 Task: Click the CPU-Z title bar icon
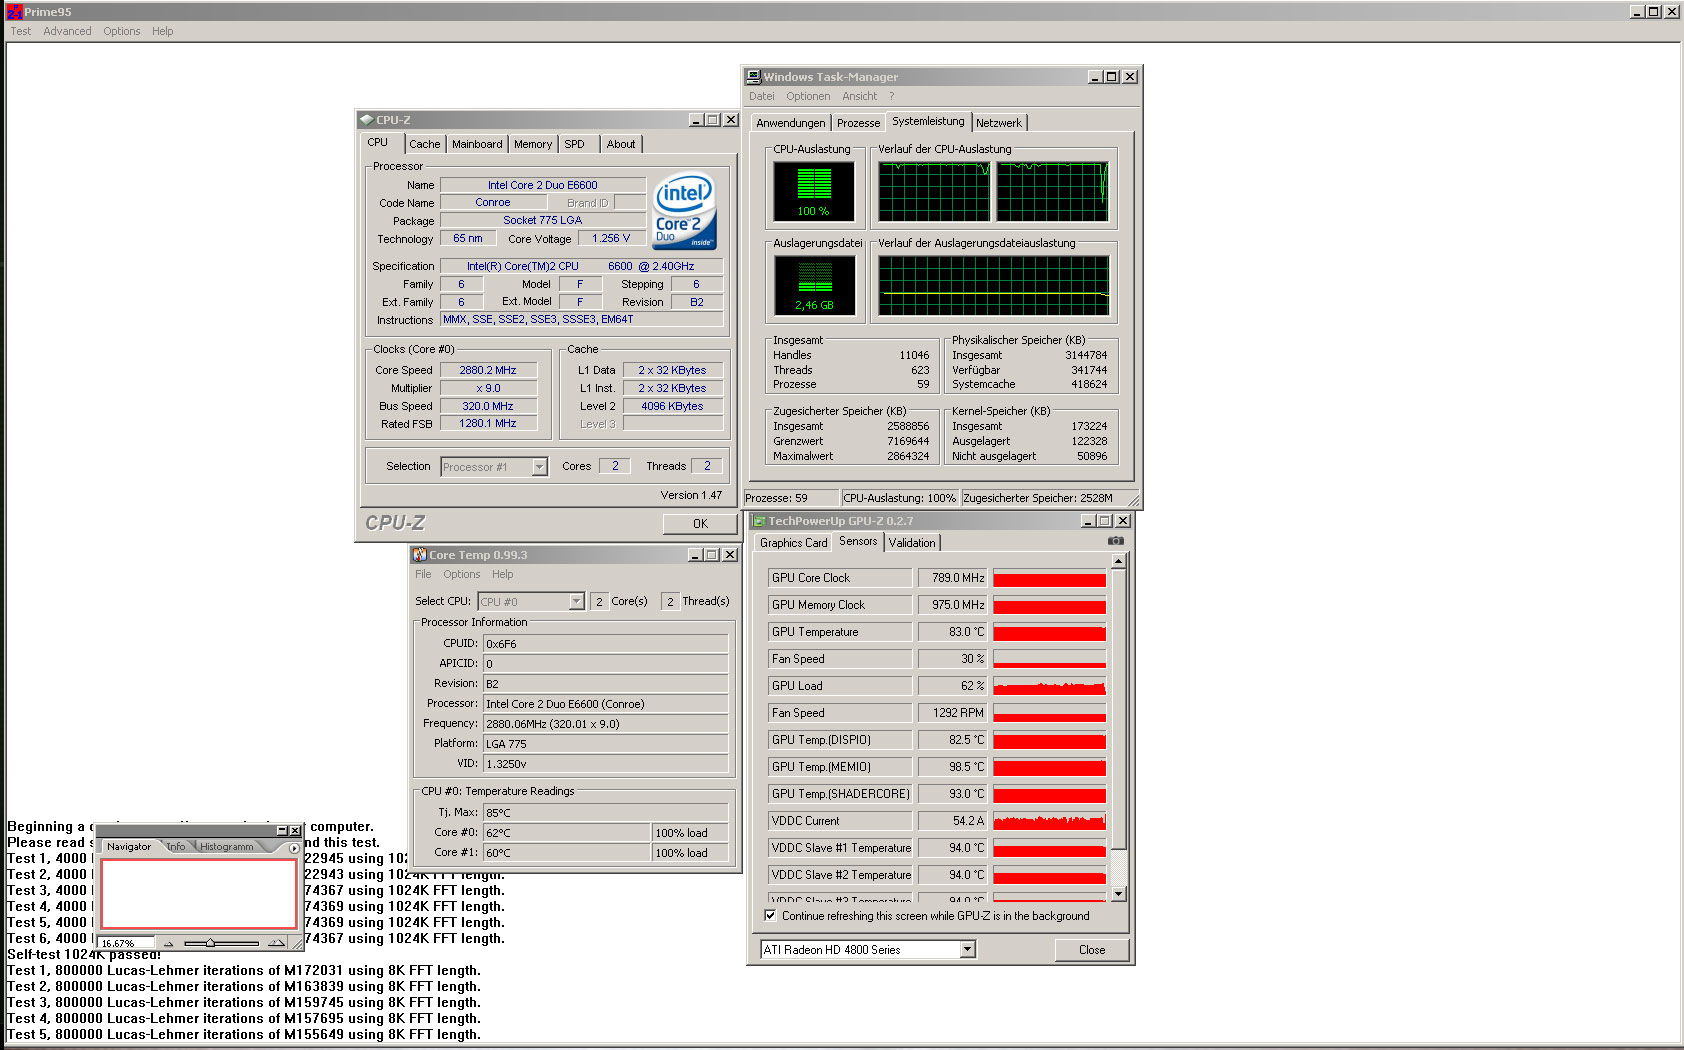tap(367, 120)
